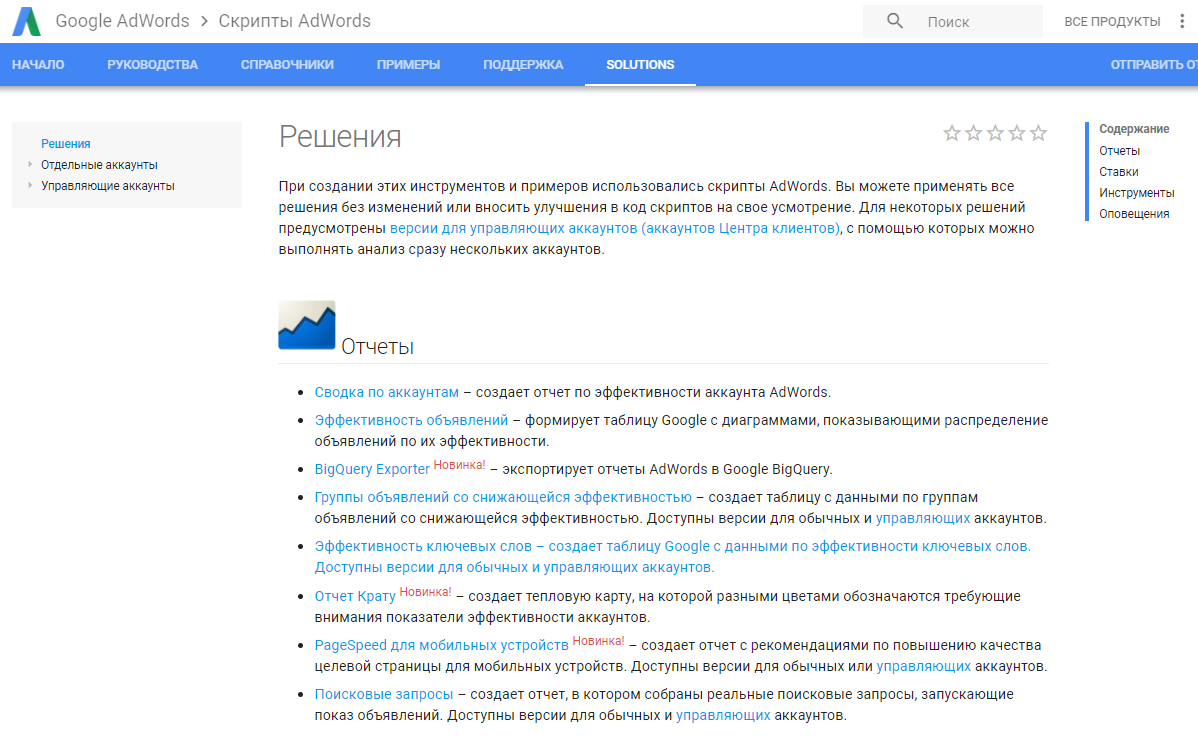The width and height of the screenshot is (1198, 753).
Task: Open the СПРАВОЧНИКИ tab
Action: (287, 65)
